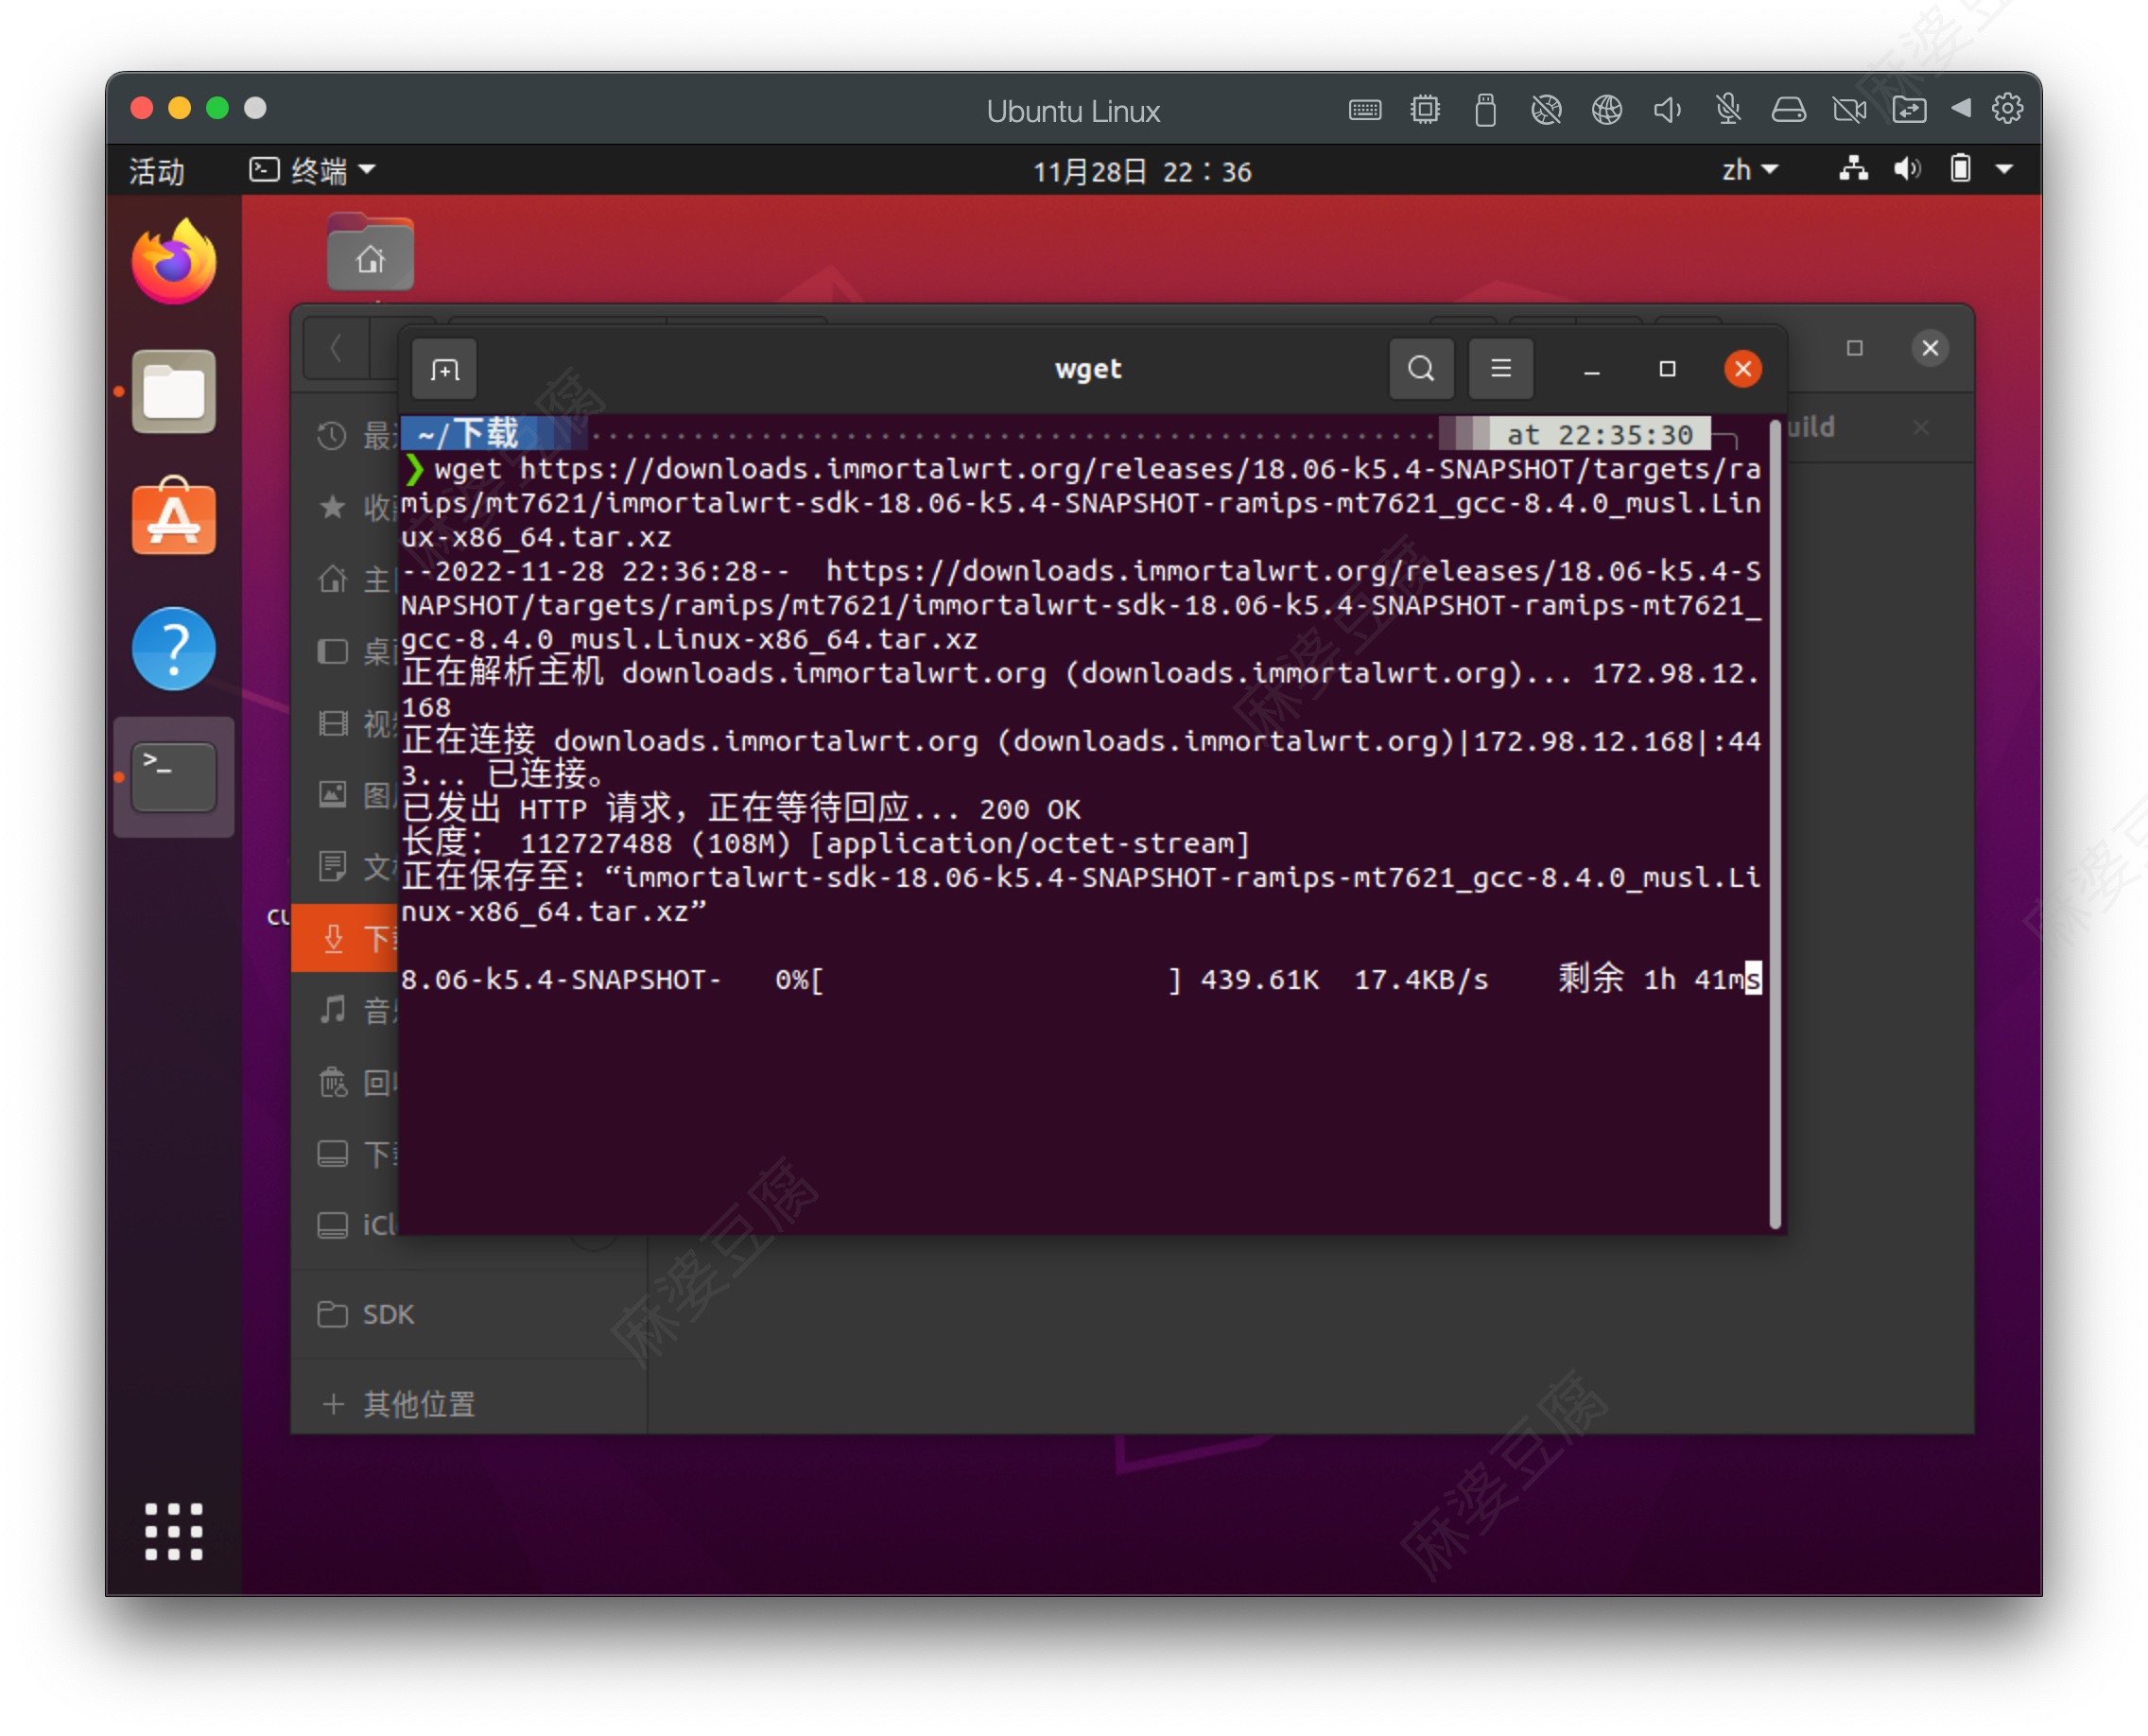Image resolution: width=2148 pixels, height=1736 pixels.
Task: Click the USB device icon in the VM title bar
Action: tap(1486, 110)
